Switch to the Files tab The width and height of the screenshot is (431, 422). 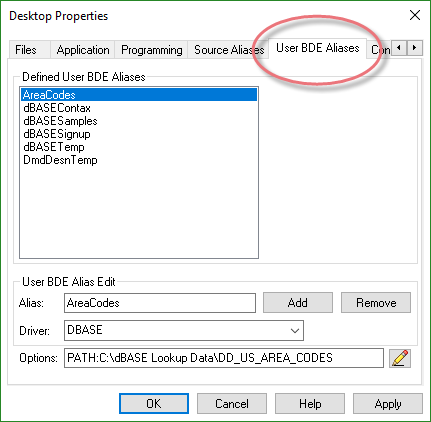[x=26, y=50]
